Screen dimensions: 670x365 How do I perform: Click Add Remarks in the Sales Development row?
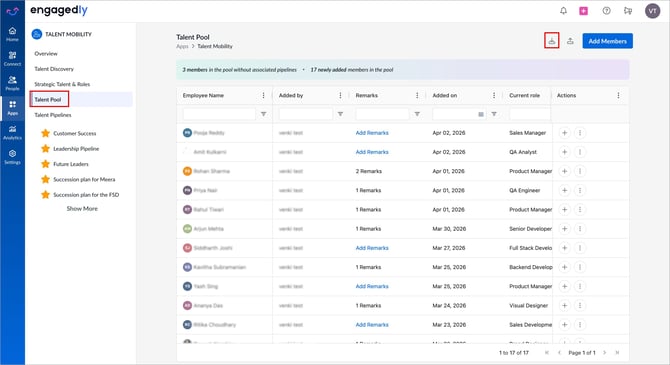372,325
